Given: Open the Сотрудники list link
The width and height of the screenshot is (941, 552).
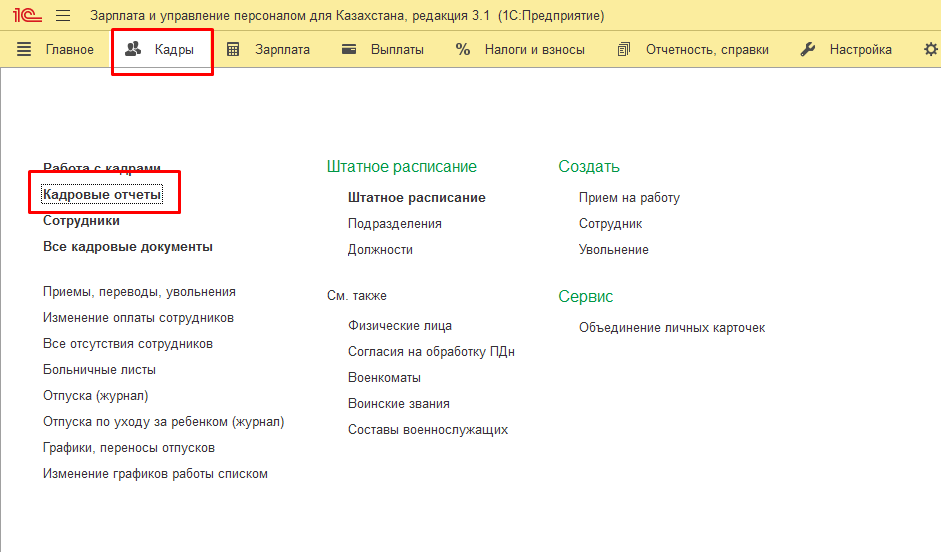Looking at the screenshot, I should click(81, 221).
